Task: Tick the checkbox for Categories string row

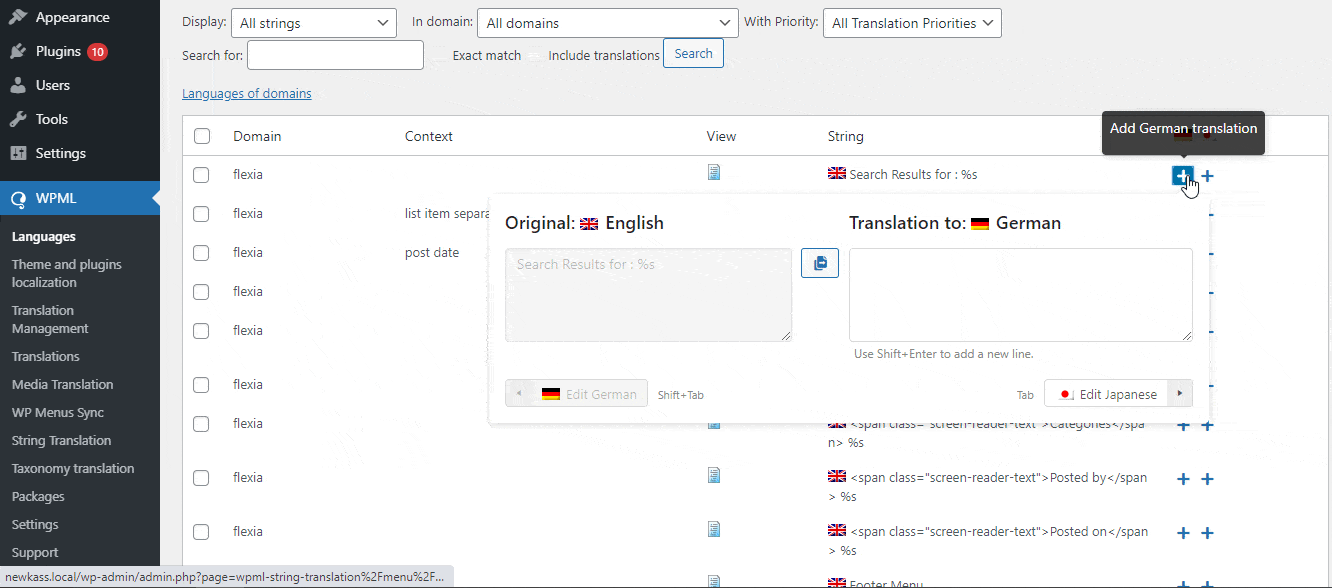Action: coord(201,424)
